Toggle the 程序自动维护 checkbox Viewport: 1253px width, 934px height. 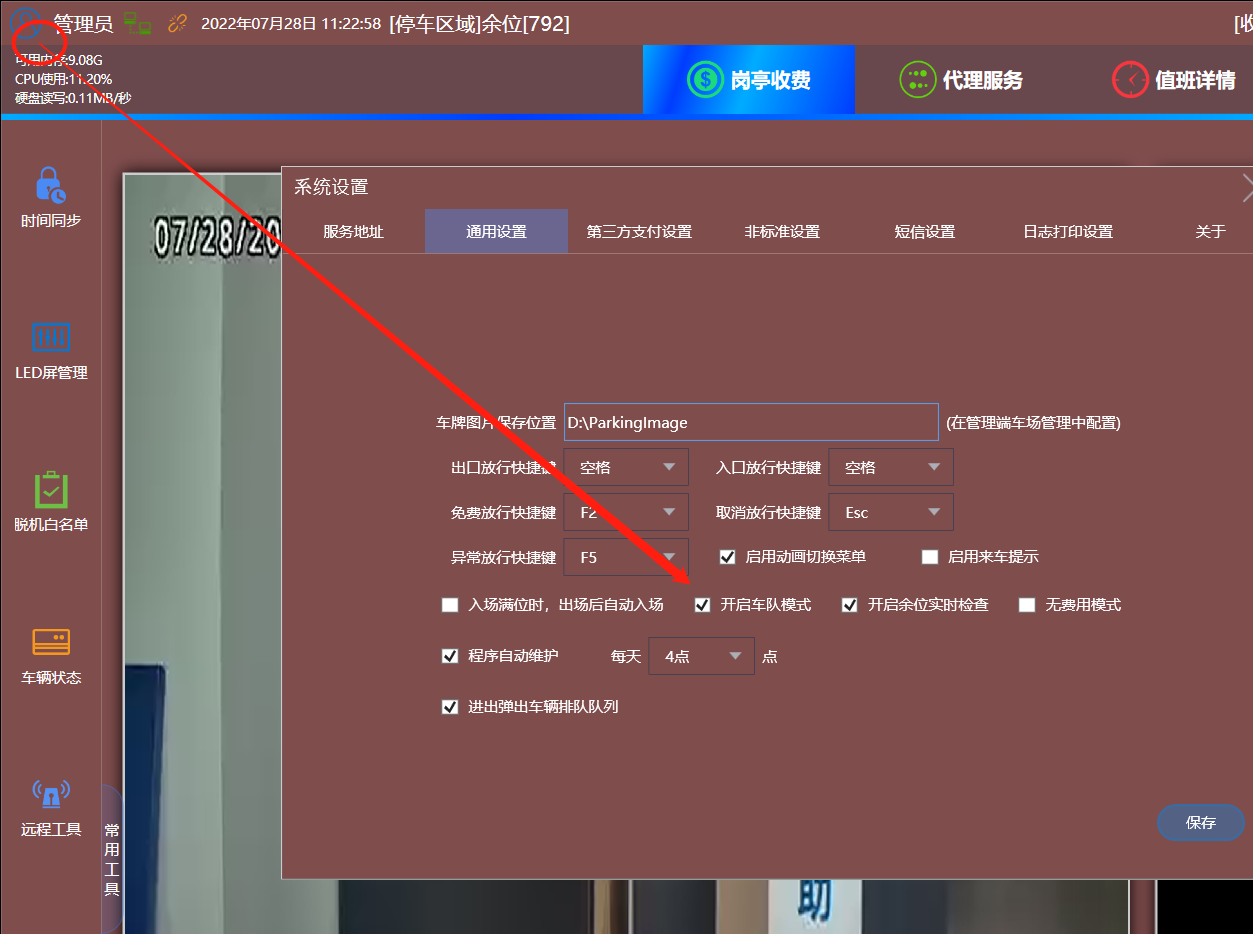pos(450,656)
